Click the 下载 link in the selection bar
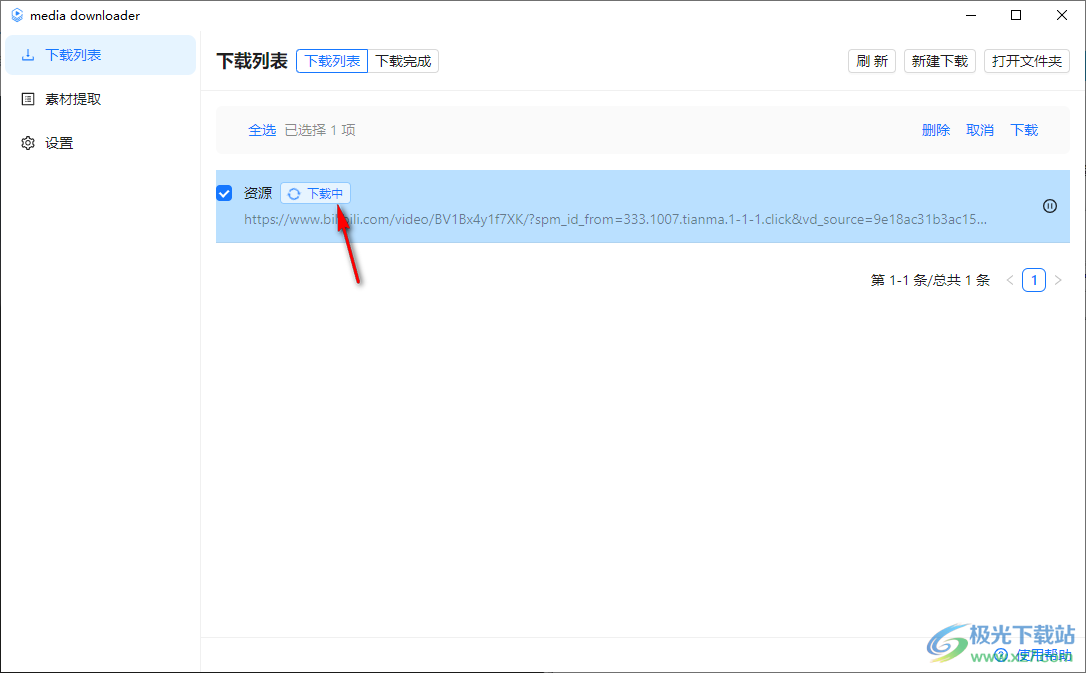The image size is (1086, 673). pyautogui.click(x=1024, y=130)
